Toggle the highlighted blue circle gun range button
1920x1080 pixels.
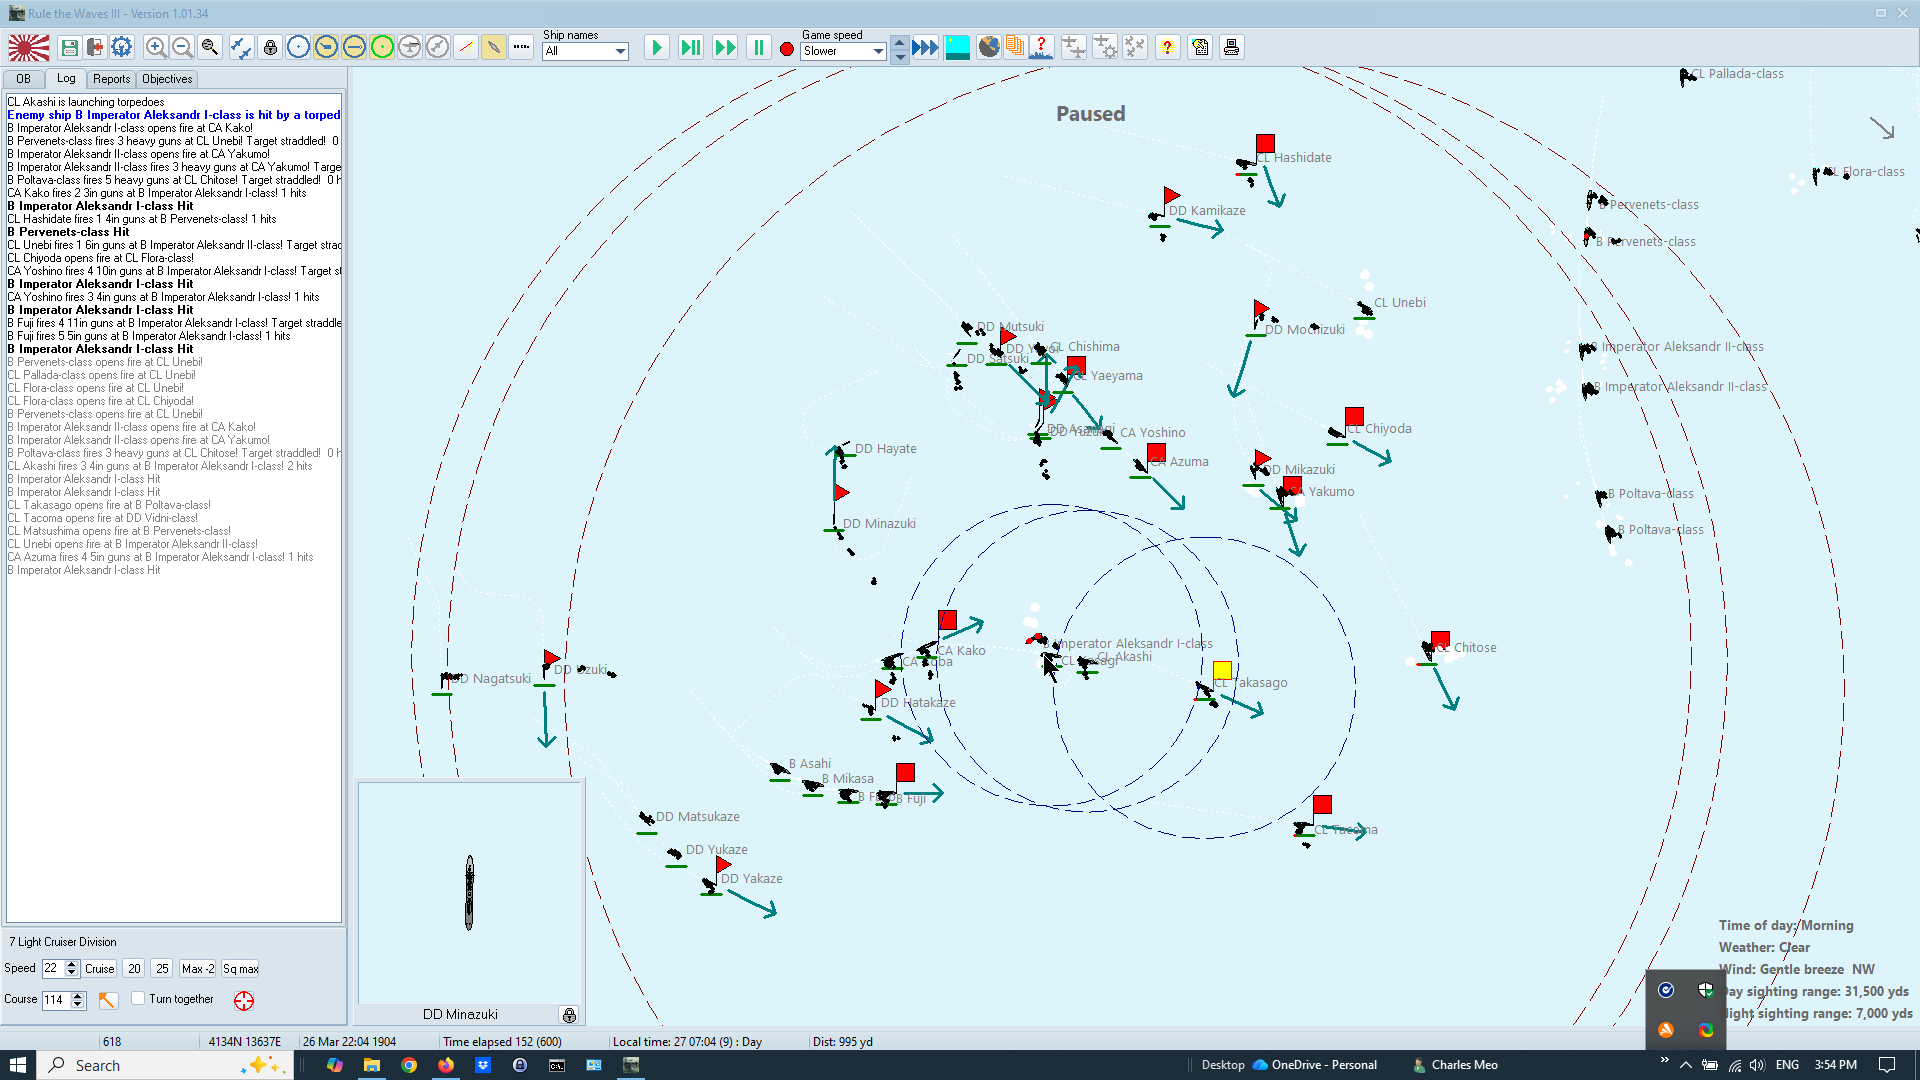tap(326, 47)
